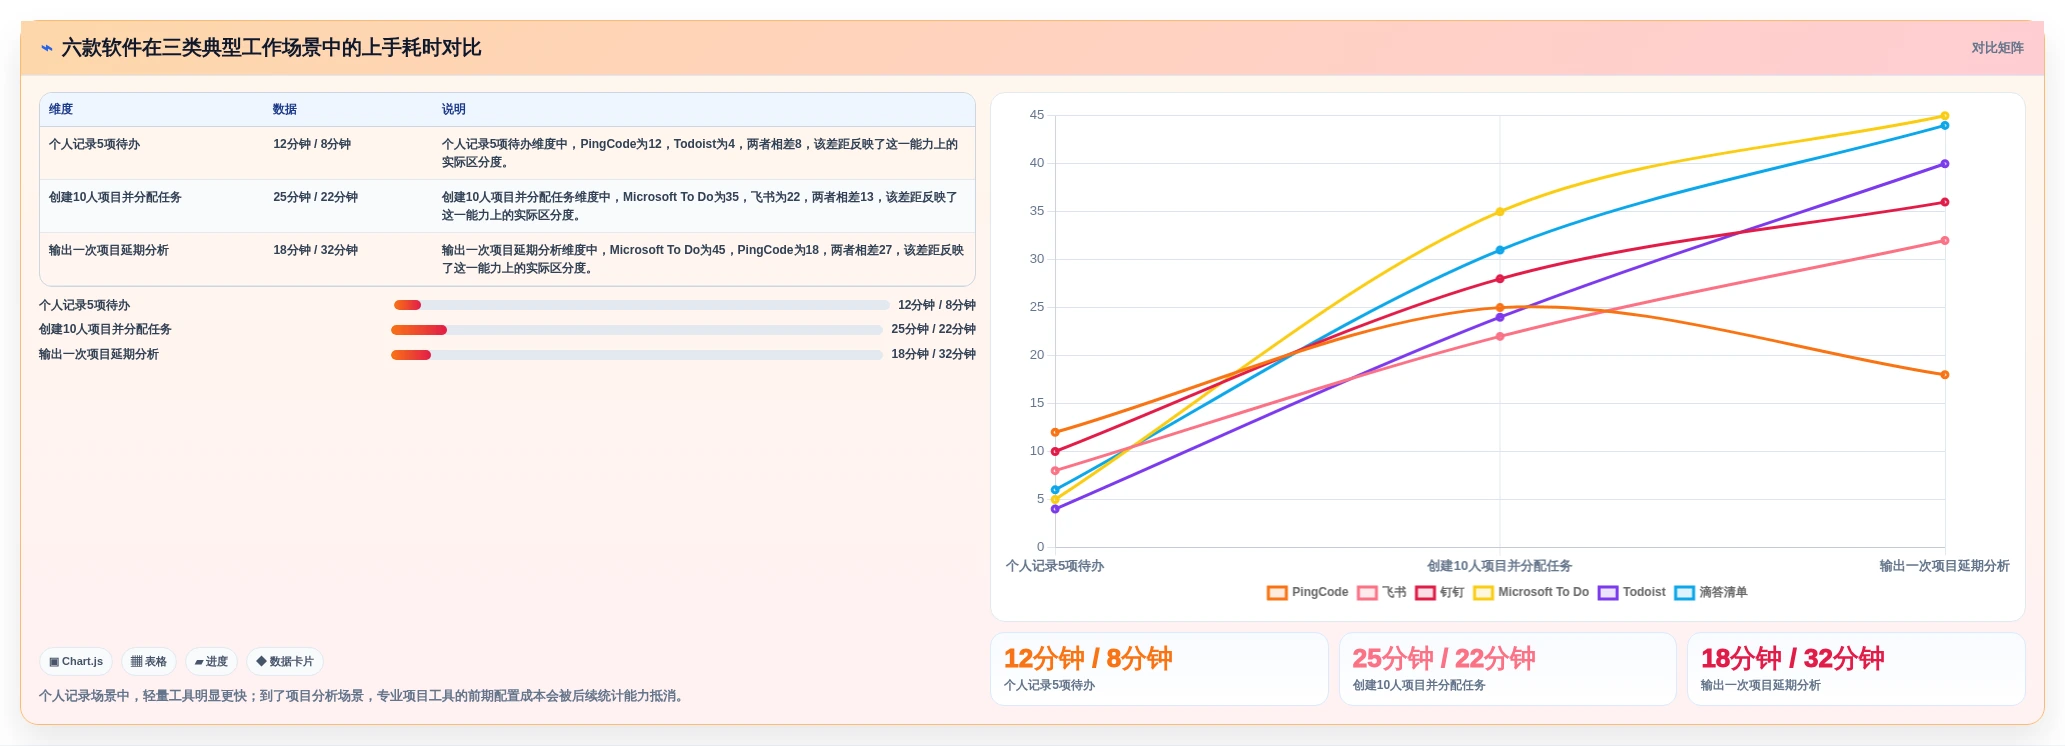Click the footer summary sentence
This screenshot has width=2065, height=746.
pyautogui.click(x=364, y=696)
